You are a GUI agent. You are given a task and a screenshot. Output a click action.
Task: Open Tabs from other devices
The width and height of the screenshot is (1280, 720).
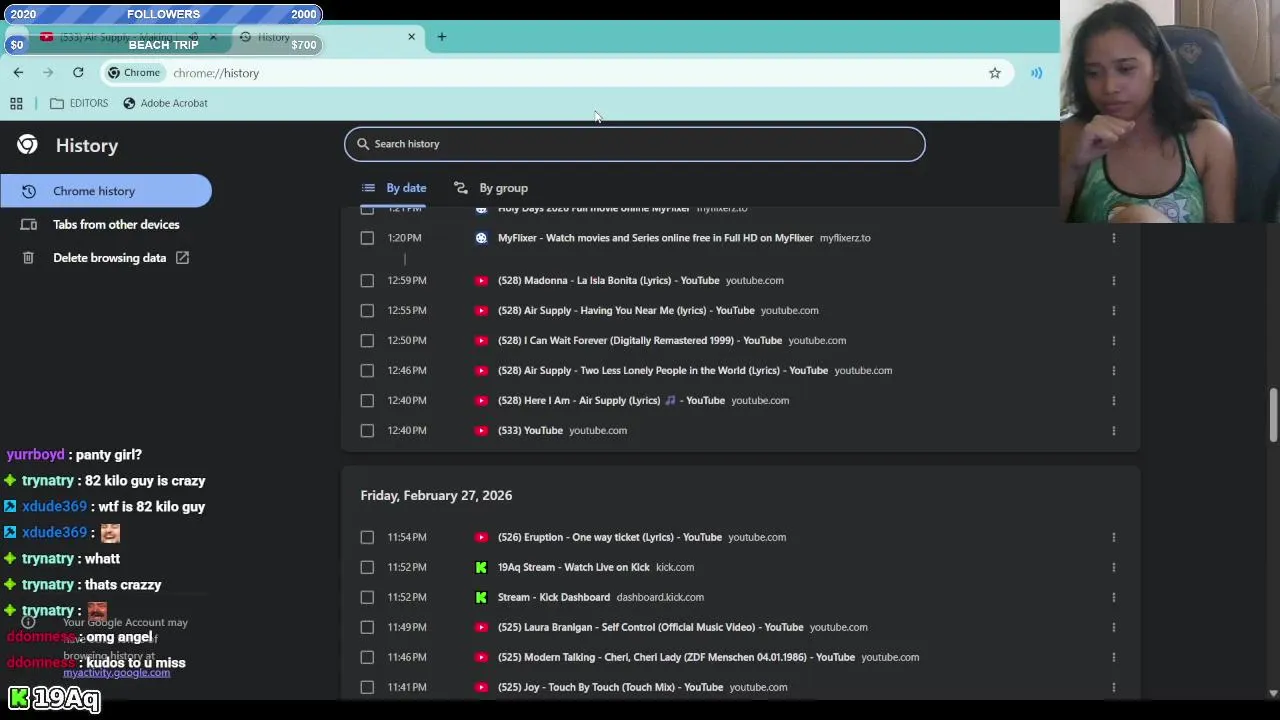point(105,225)
